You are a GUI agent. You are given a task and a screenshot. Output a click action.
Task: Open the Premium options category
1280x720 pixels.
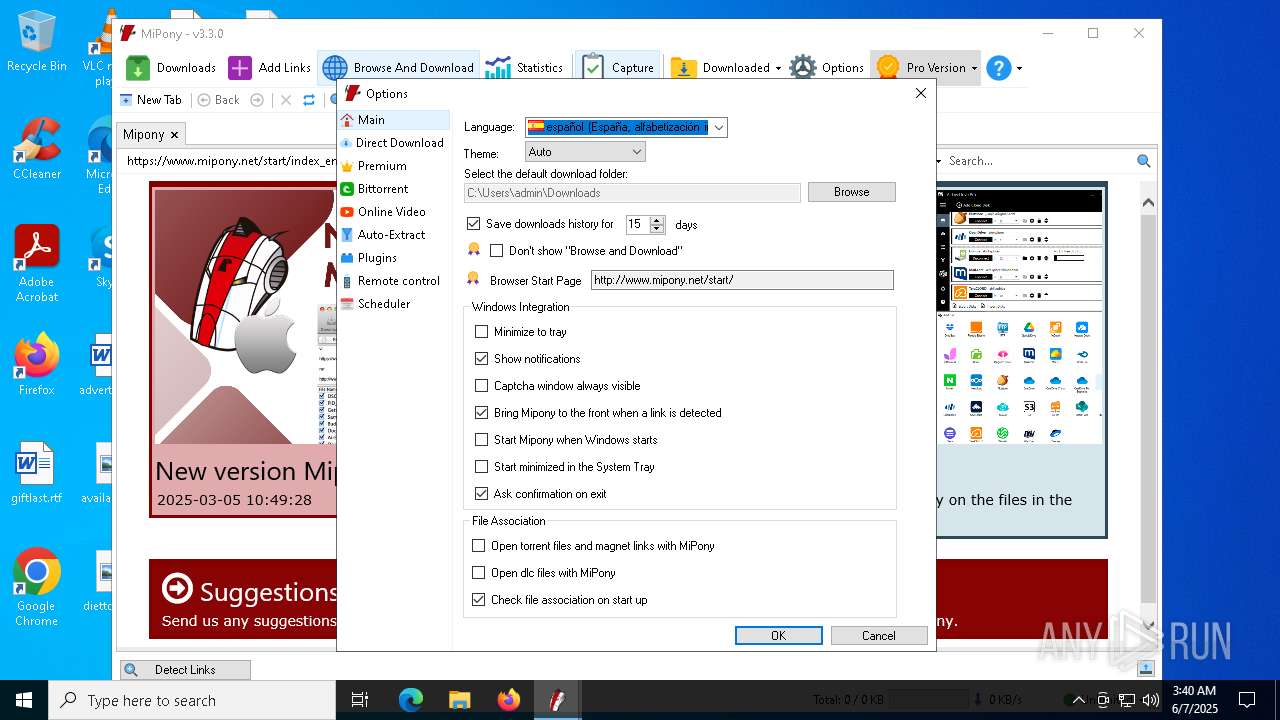pyautogui.click(x=394, y=166)
